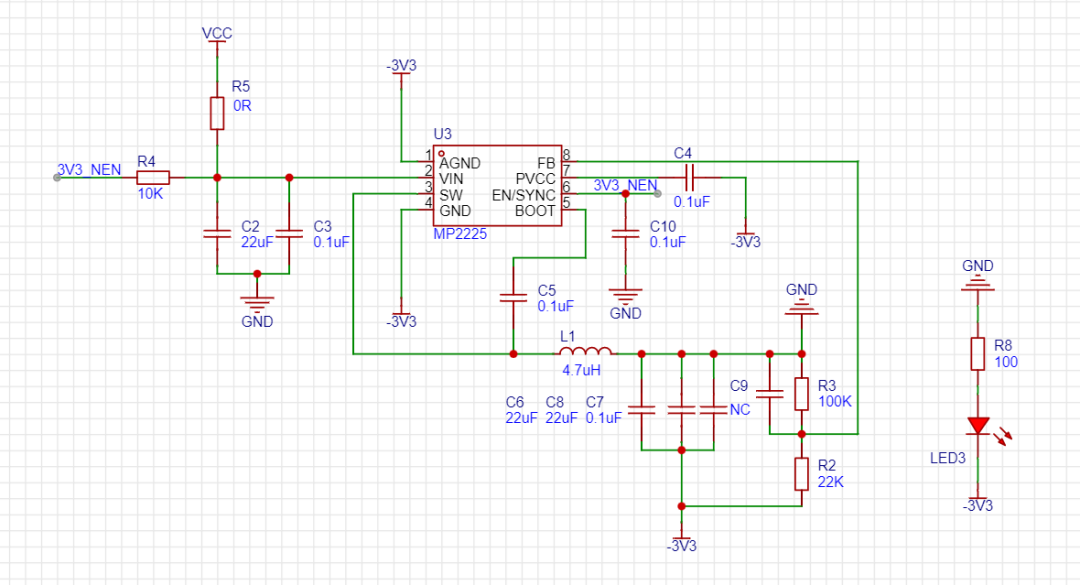
Task: Select the C2 22uF capacitor symbol
Action: (x=217, y=233)
